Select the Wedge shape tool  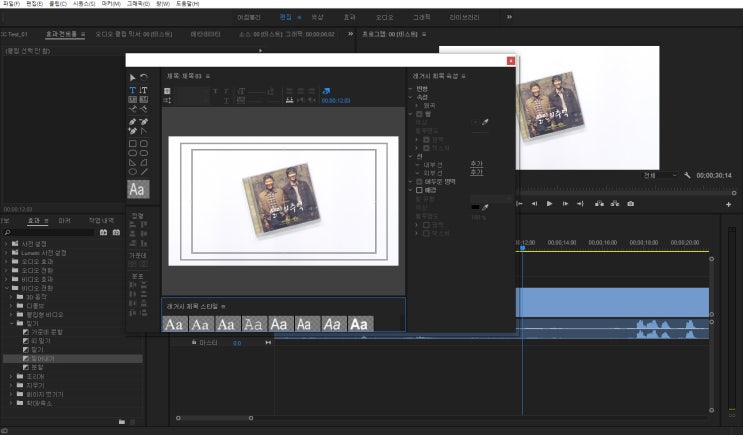(132, 163)
